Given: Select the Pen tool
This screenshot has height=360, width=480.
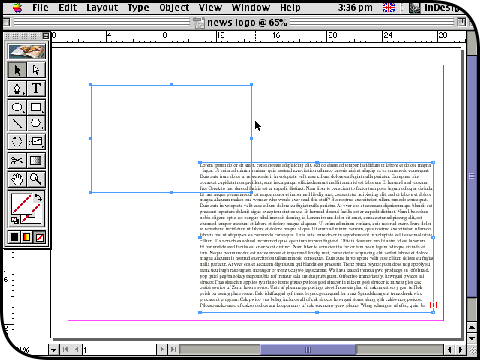Looking at the screenshot, I should click(x=17, y=89).
